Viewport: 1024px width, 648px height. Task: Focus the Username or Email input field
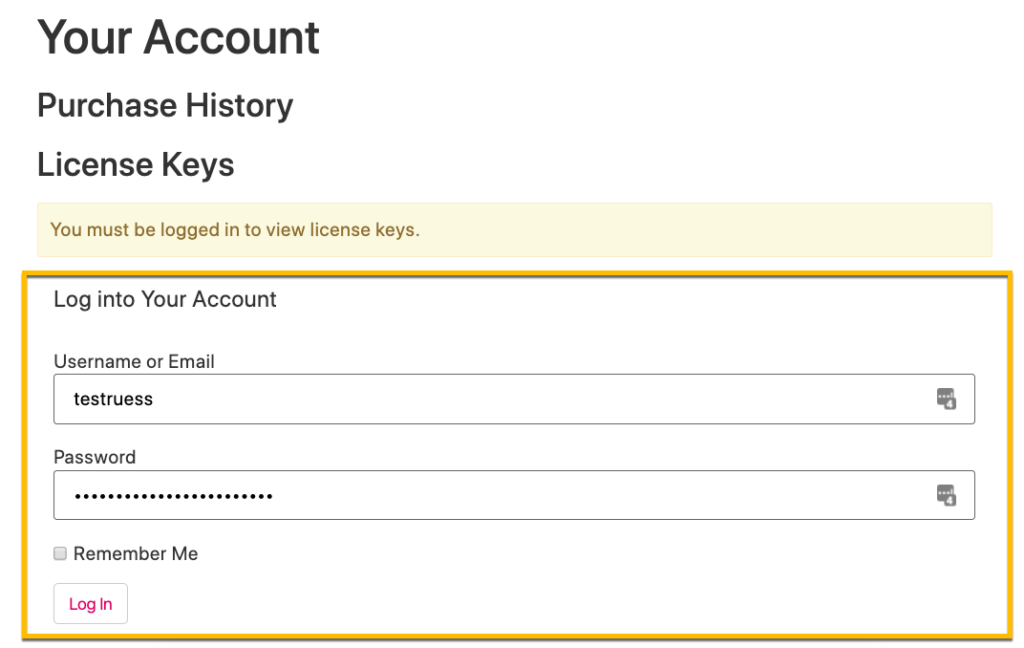click(514, 399)
